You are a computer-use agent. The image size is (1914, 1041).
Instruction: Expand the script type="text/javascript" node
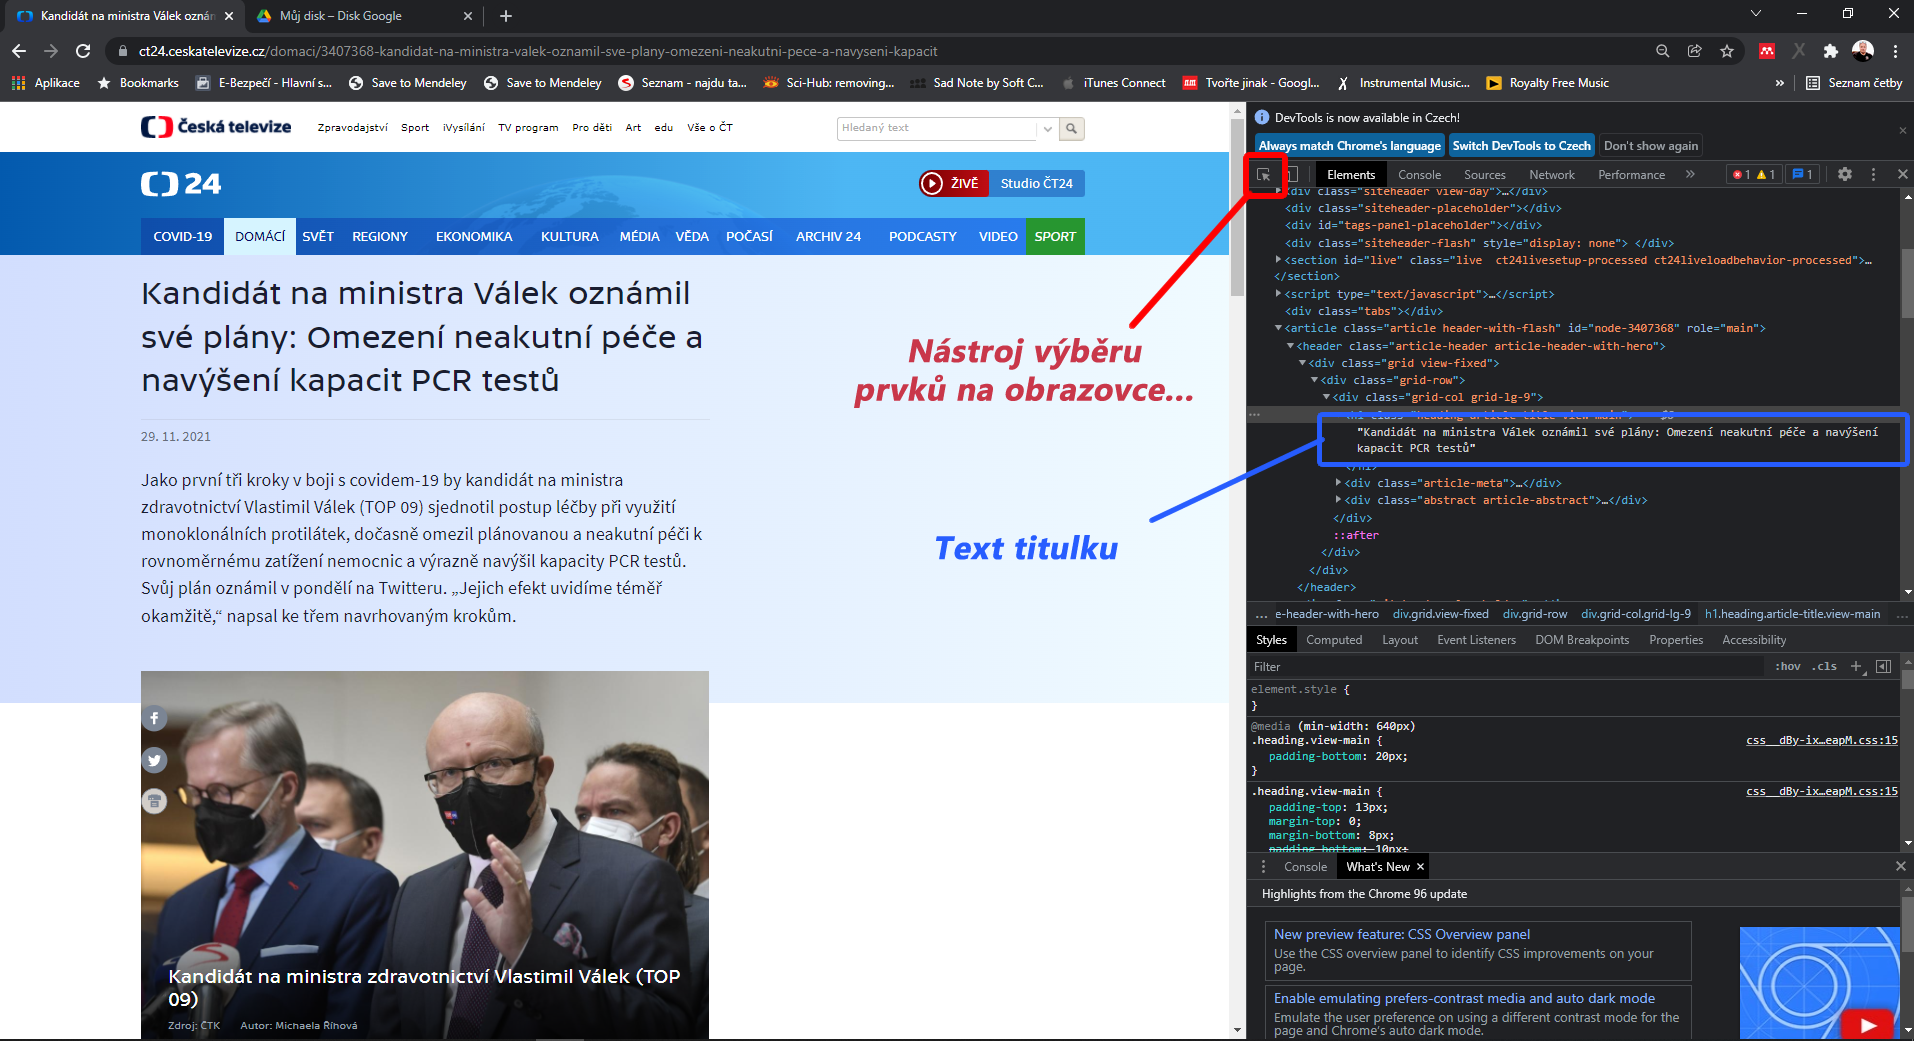coord(1278,294)
